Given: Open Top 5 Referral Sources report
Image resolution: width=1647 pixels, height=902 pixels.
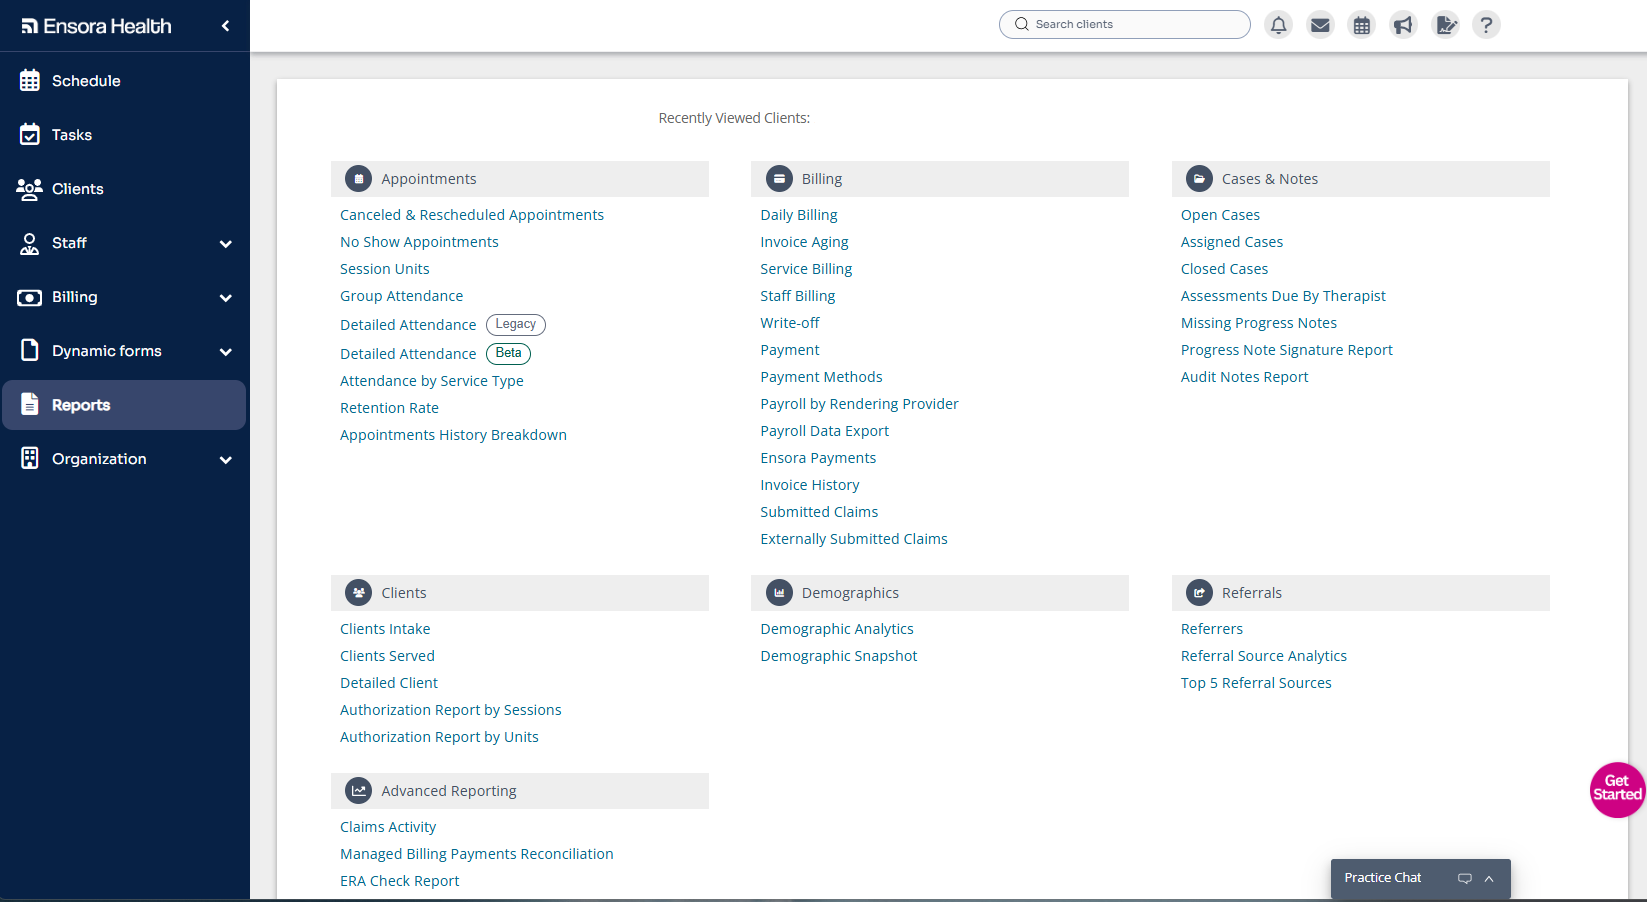Looking at the screenshot, I should pos(1256,683).
